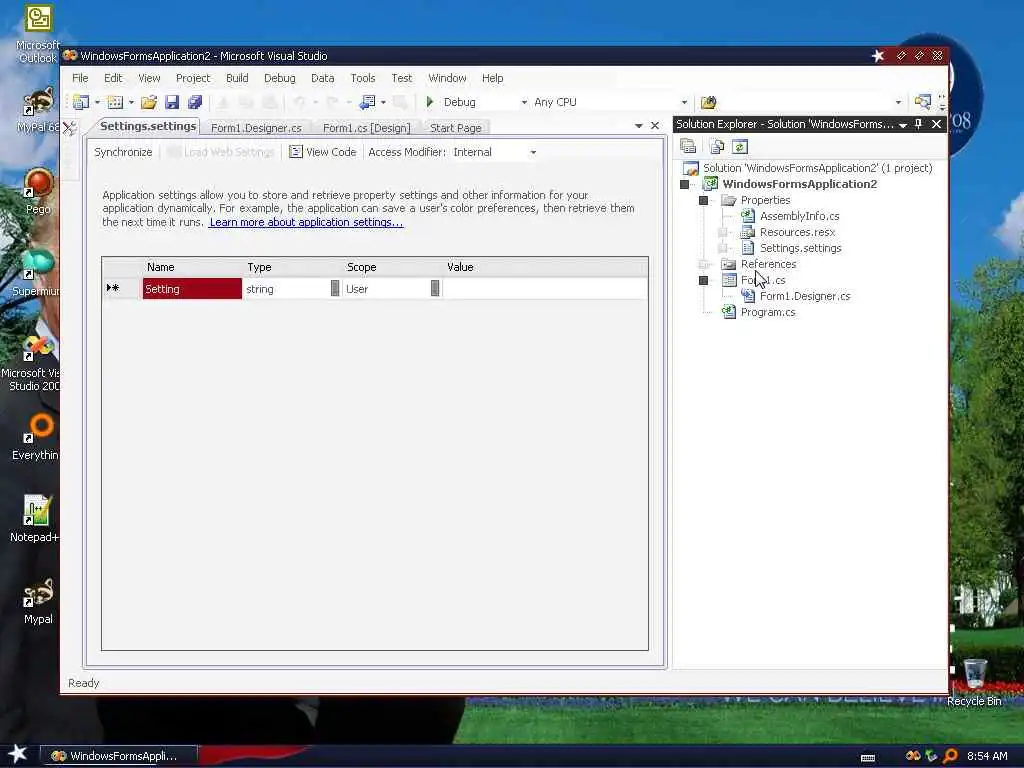
Task: Click the Solution Explorer toolbar icon at far right
Action: (x=922, y=102)
